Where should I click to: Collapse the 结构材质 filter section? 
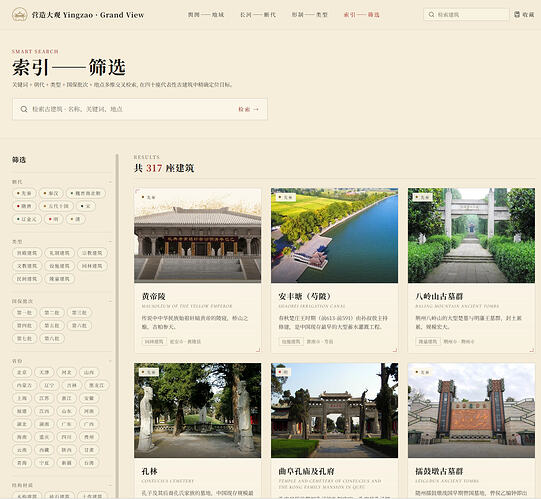coord(110,485)
